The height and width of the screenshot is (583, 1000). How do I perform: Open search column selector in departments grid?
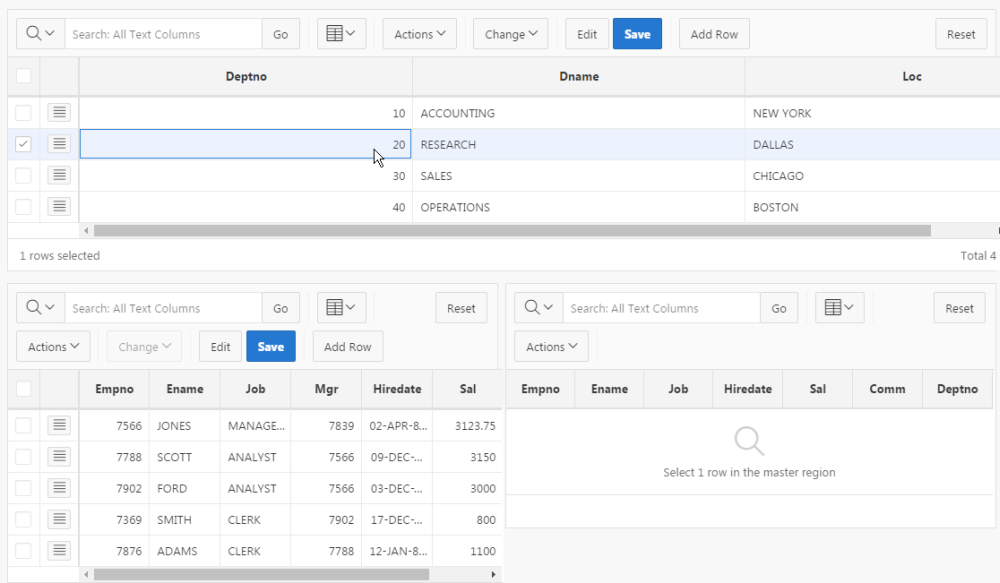[40, 34]
